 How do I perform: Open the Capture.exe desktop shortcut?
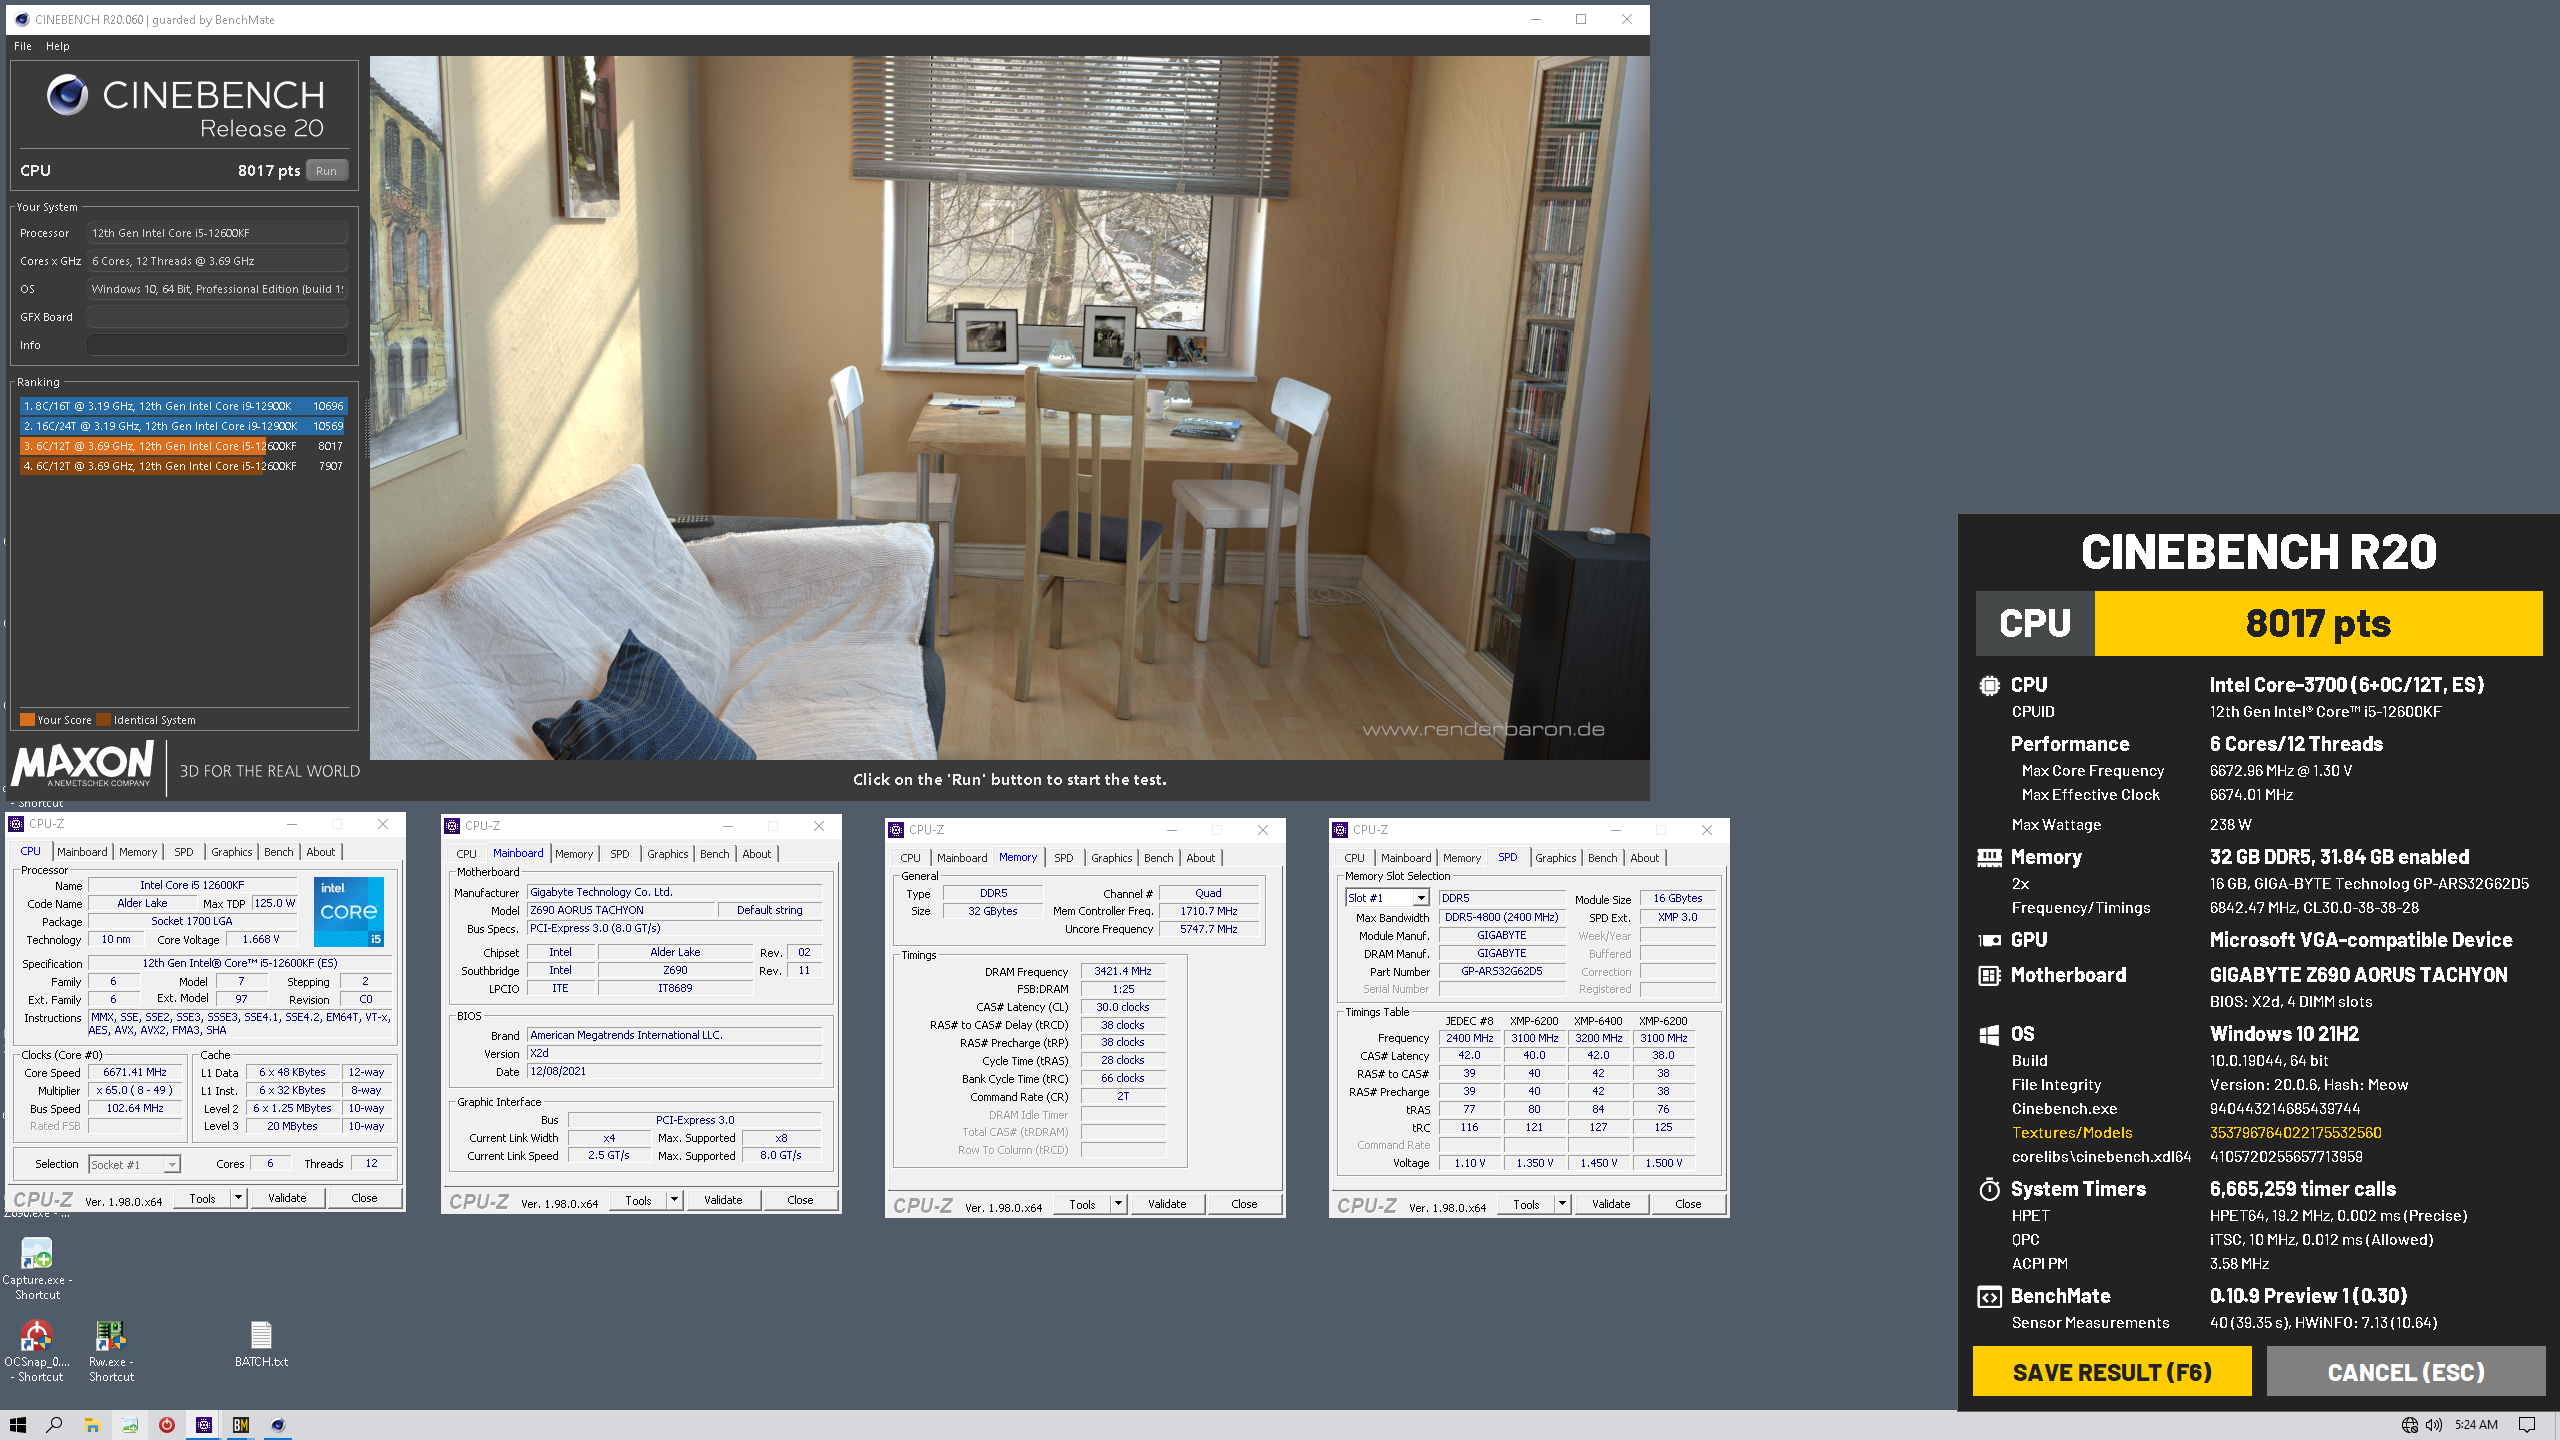click(x=37, y=1267)
